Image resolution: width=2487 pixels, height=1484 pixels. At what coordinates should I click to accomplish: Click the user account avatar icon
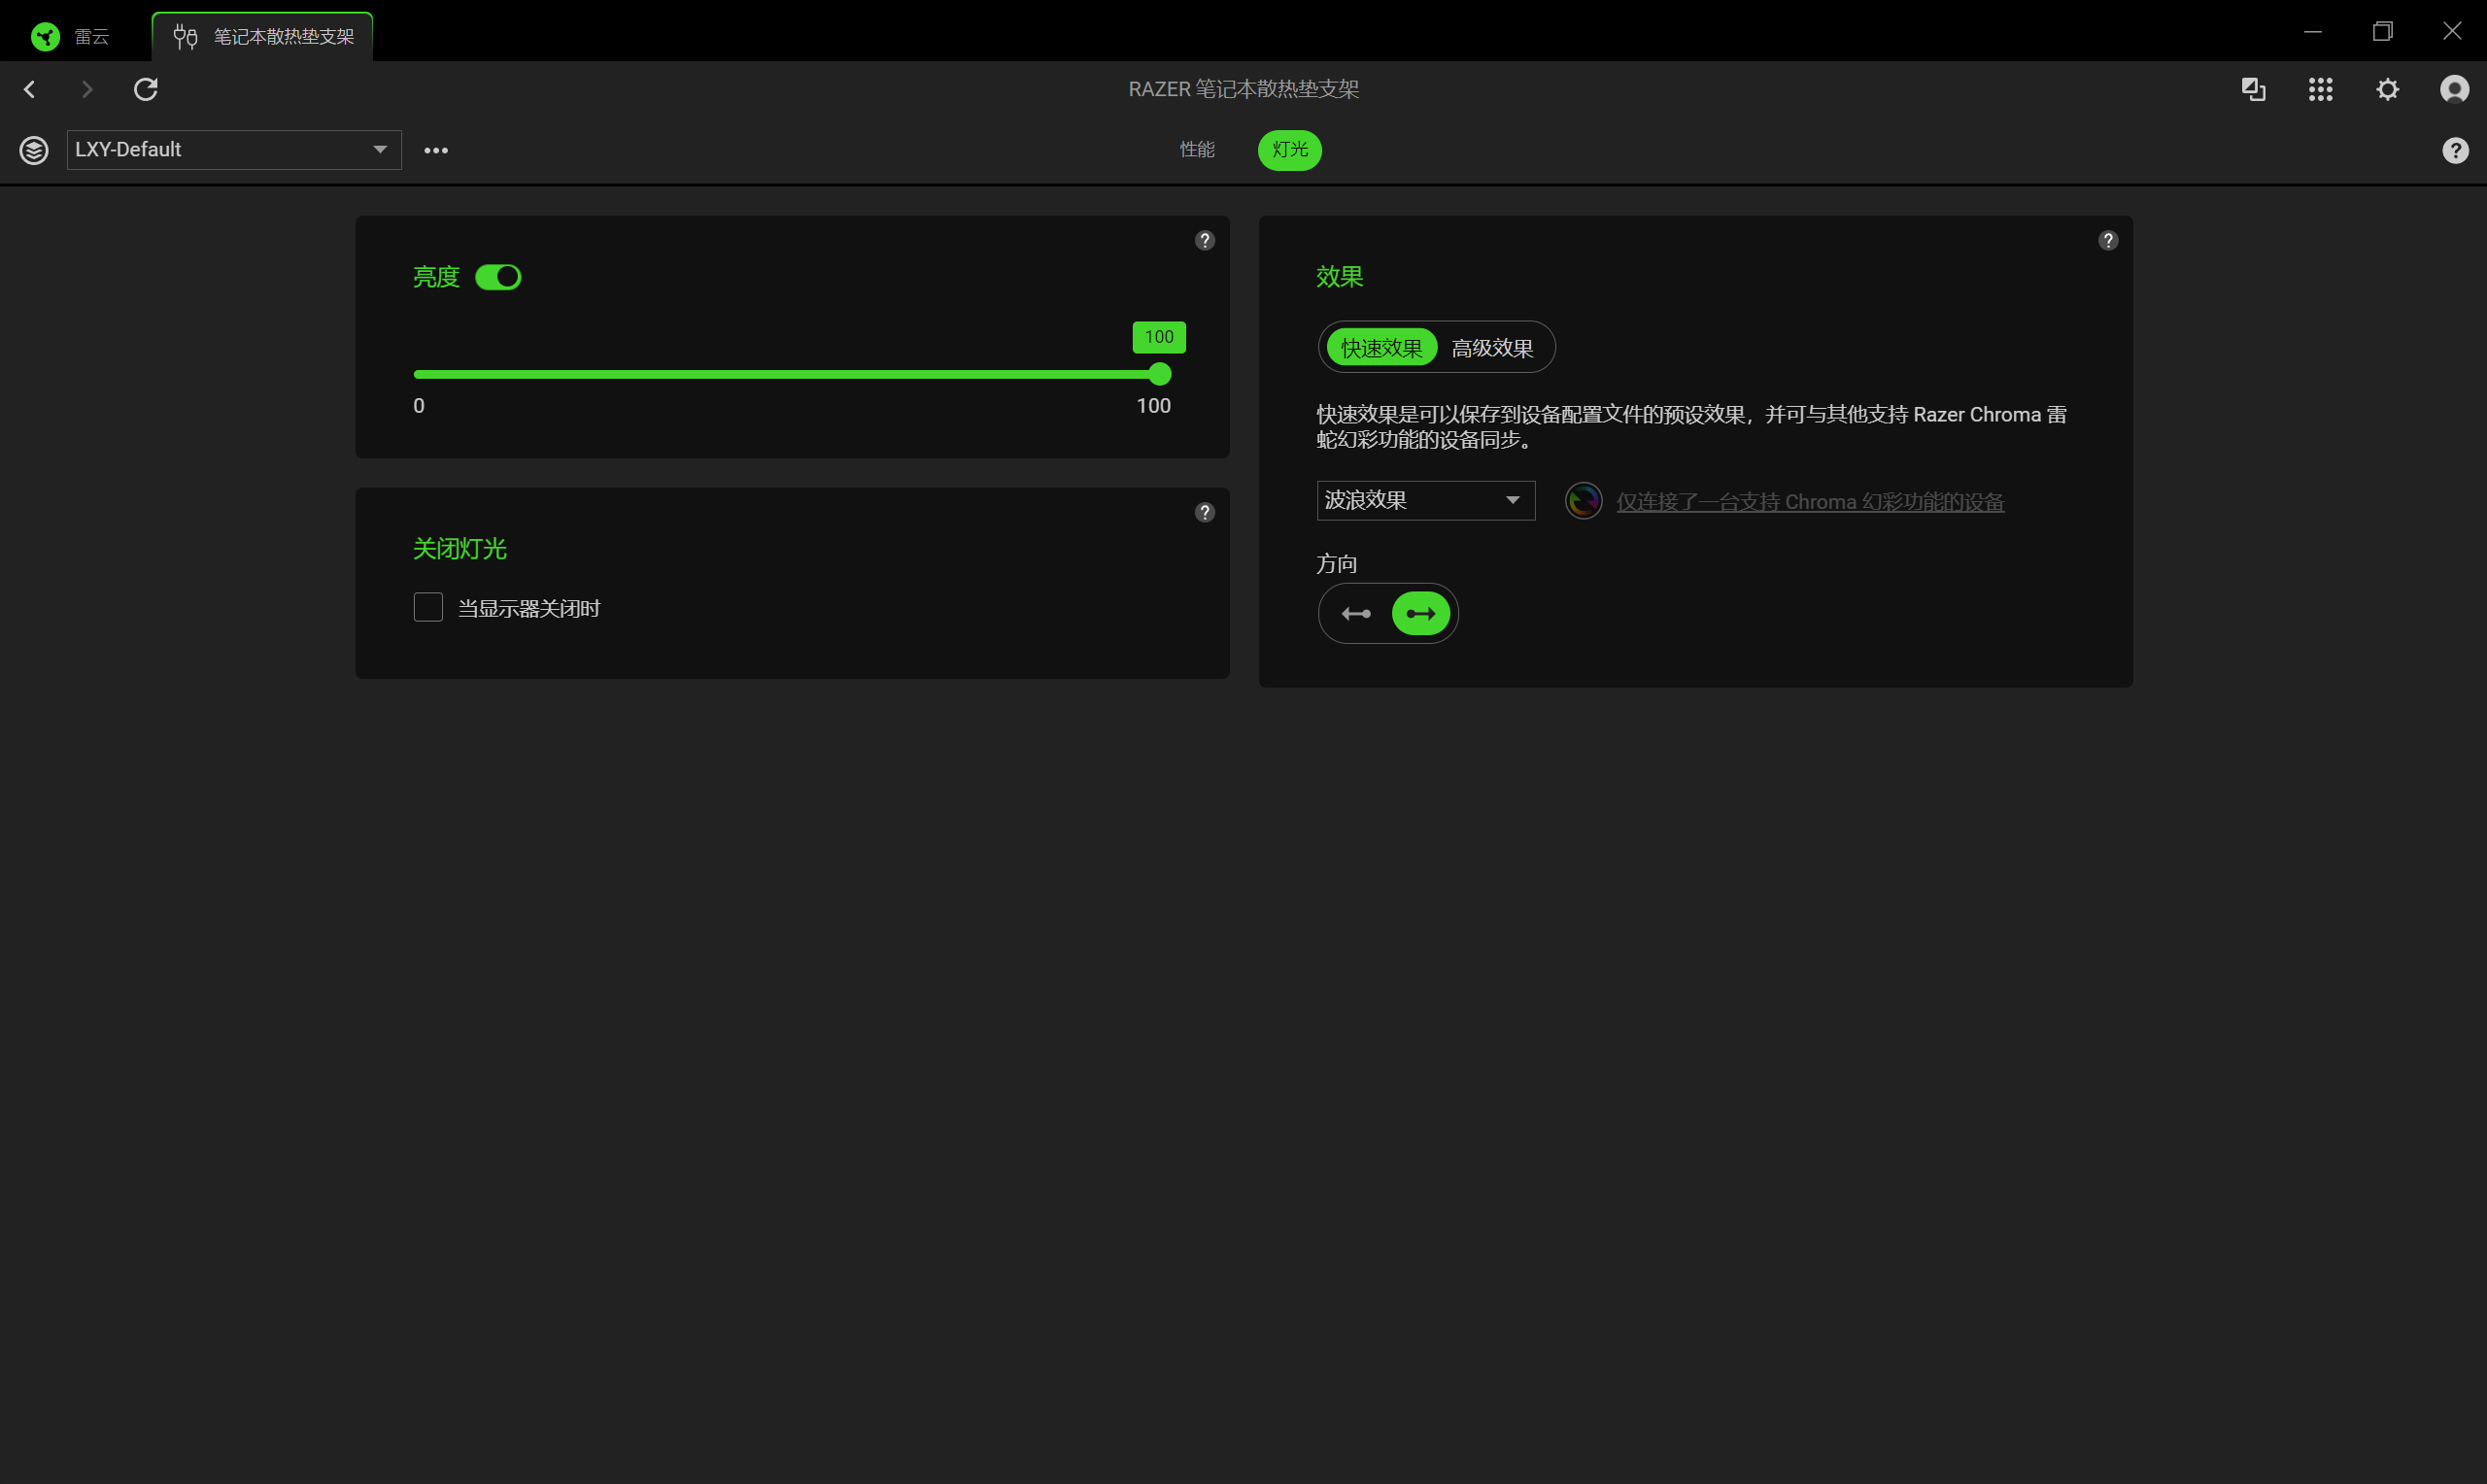2453,89
